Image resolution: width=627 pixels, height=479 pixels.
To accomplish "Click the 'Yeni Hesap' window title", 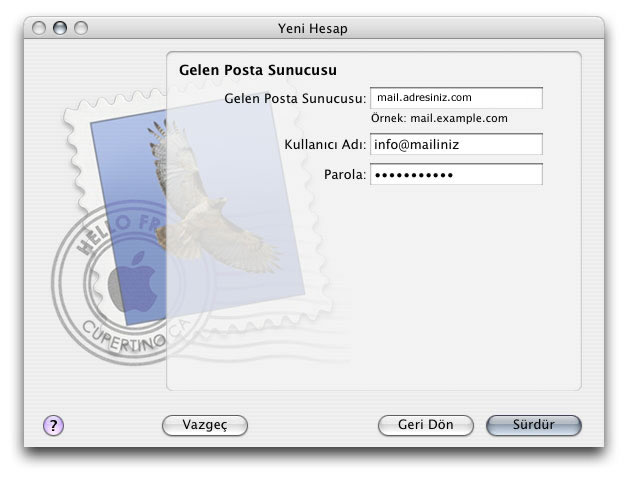I will tap(313, 28).
